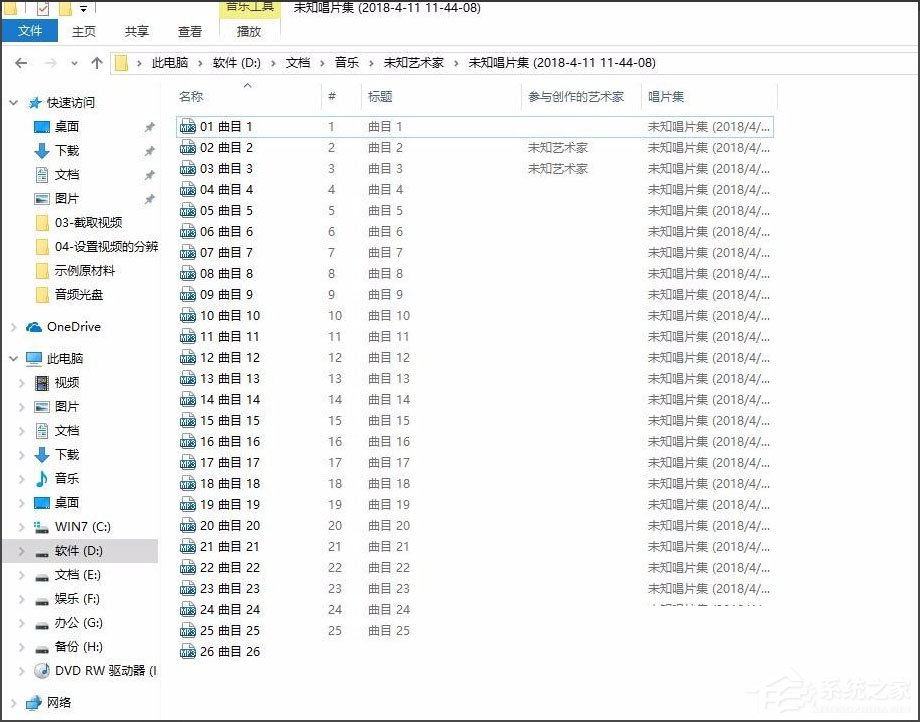This screenshot has width=920, height=722.
Task: Open the customize Quick Access Toolbar dropdown
Action: [x=83, y=8]
